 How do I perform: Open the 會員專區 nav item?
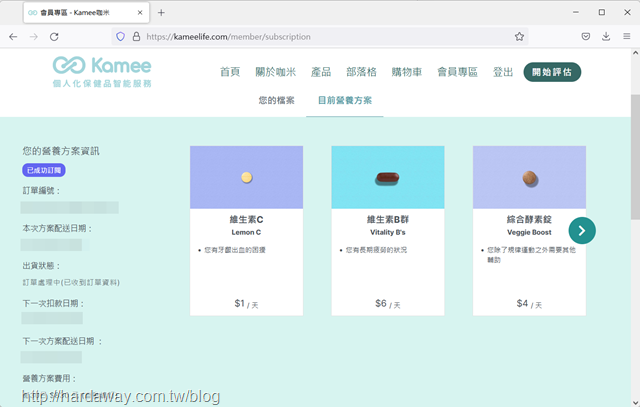point(457,72)
